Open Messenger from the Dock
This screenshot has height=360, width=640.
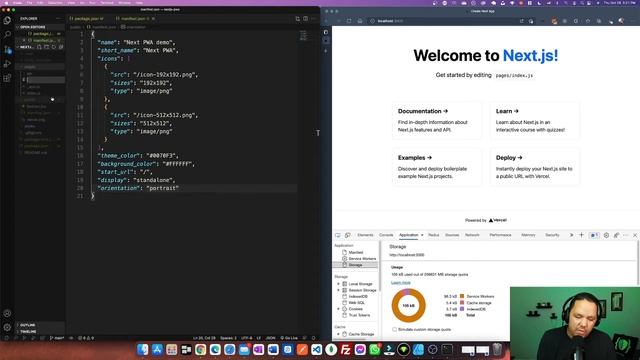coord(360,349)
